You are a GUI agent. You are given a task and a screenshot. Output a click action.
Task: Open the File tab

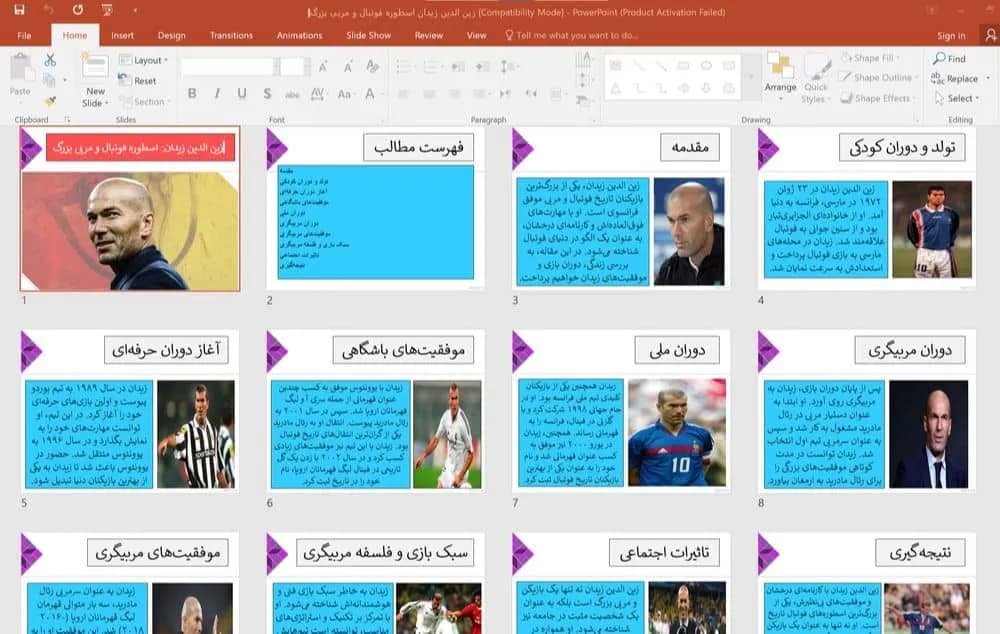(x=24, y=36)
